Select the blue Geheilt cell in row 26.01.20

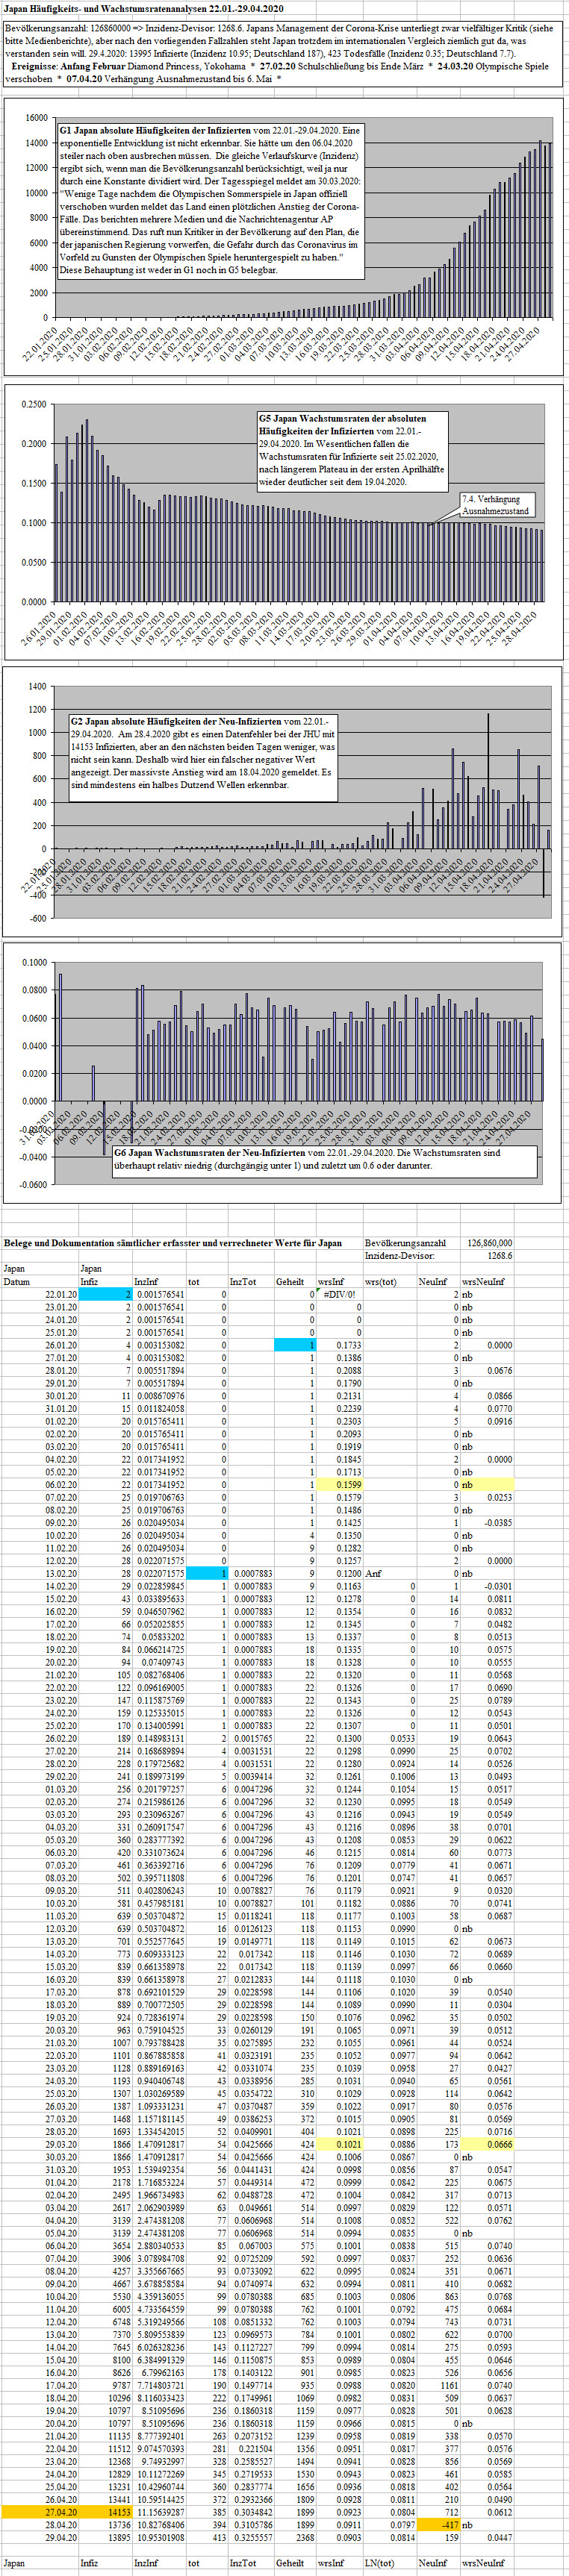pyautogui.click(x=296, y=1345)
